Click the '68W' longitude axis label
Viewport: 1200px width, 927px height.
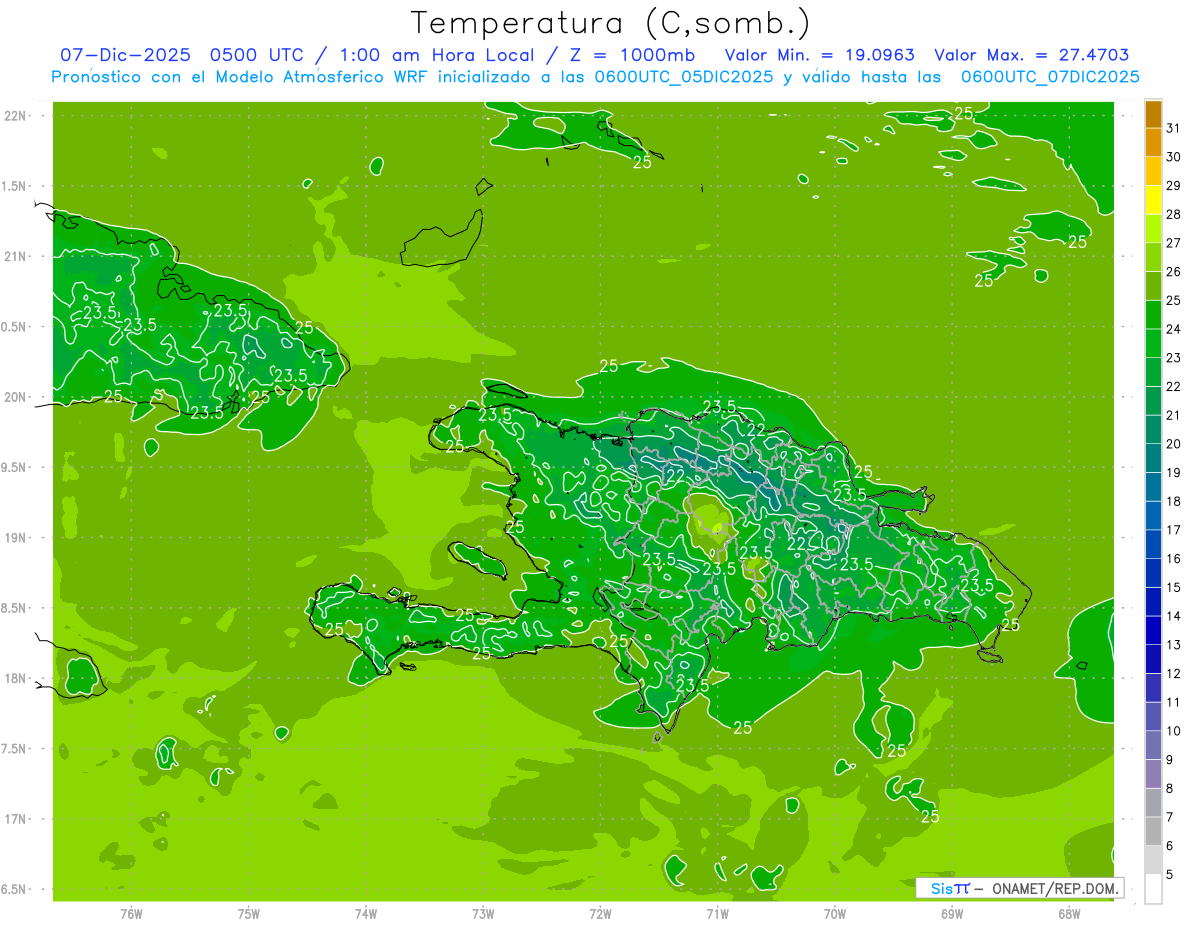pos(1069,914)
